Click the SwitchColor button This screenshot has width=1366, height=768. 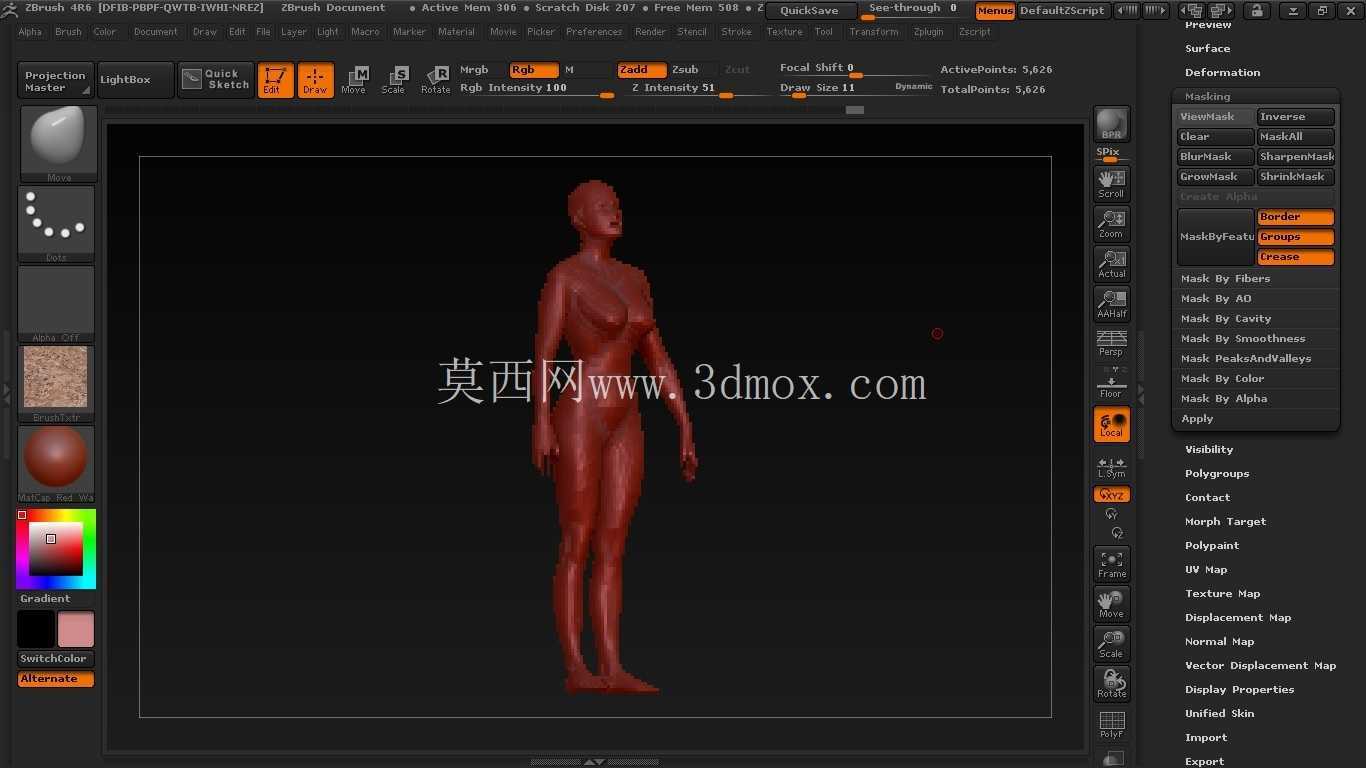tap(56, 658)
